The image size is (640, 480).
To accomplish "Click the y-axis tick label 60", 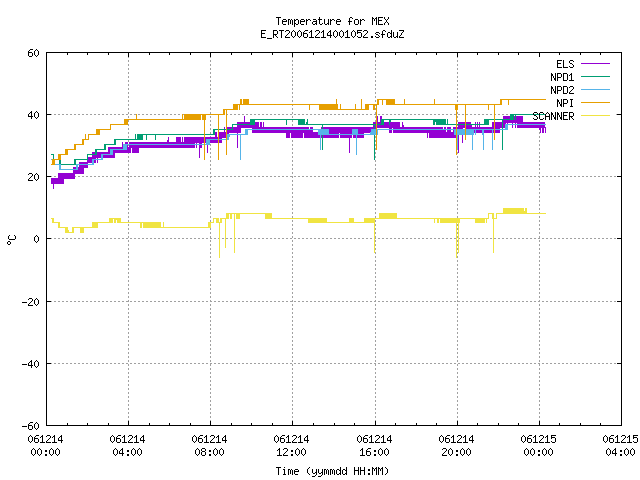I will pos(33,53).
